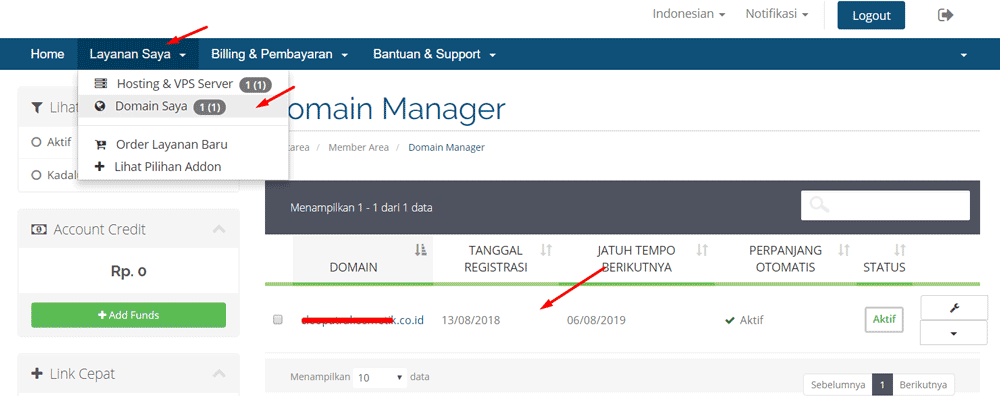The height and width of the screenshot is (396, 1000).
Task: Go to the Home menu item
Action: click(47, 54)
